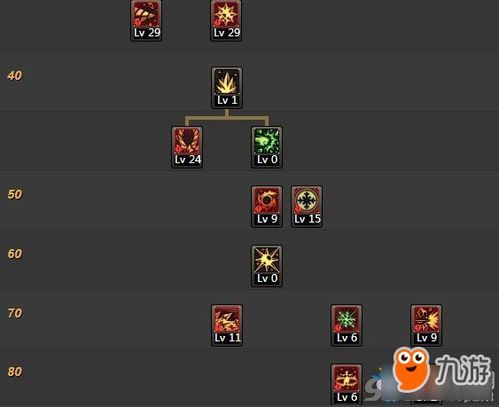Choose the yellow starburst Lv 0 skill
Viewport: 499px width, 407px height.
coord(267,266)
